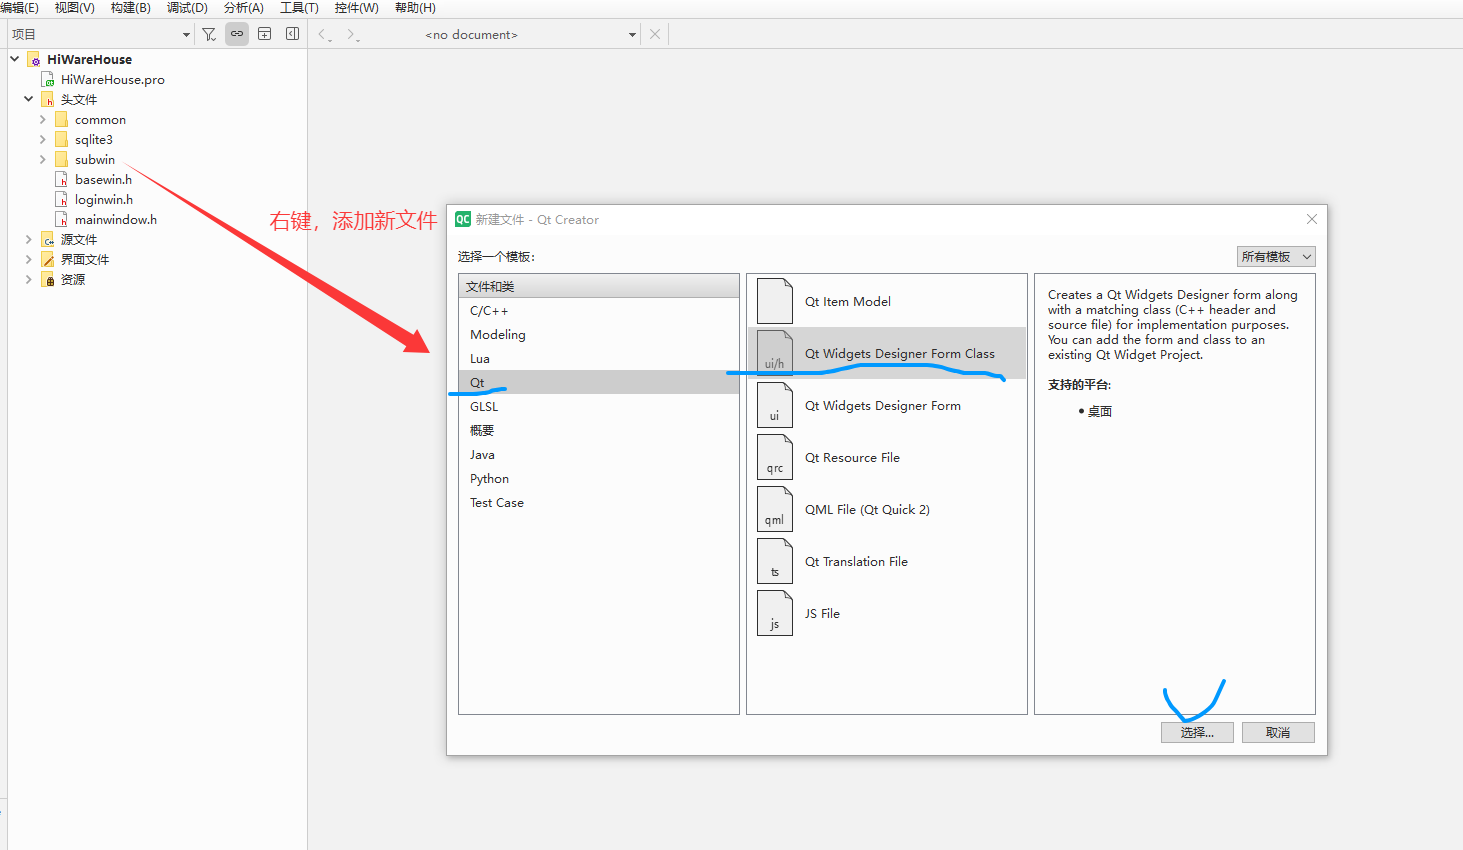The image size is (1463, 850).
Task: Click the filter tree icon in the project pane
Action: [209, 34]
